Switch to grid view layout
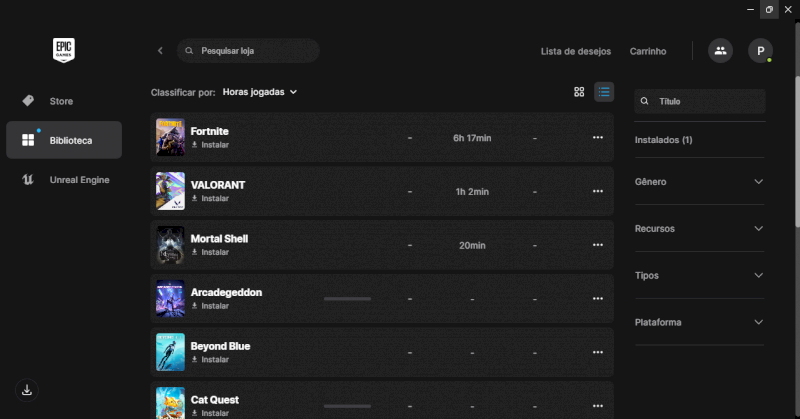The height and width of the screenshot is (419, 800). [x=579, y=92]
